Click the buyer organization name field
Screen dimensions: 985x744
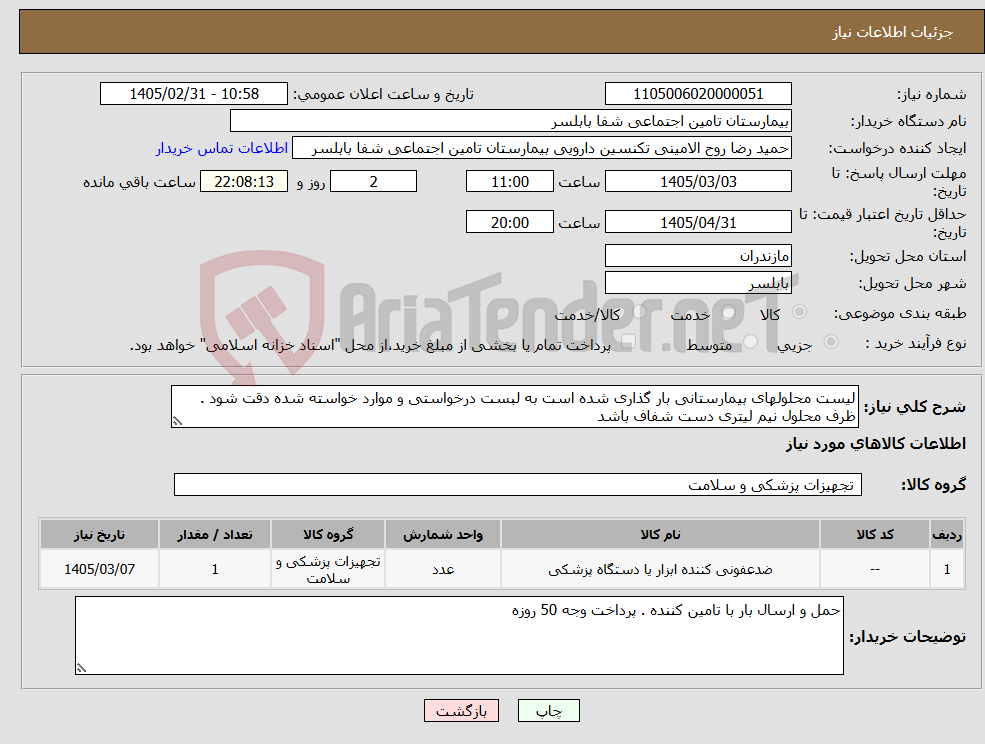[x=511, y=121]
